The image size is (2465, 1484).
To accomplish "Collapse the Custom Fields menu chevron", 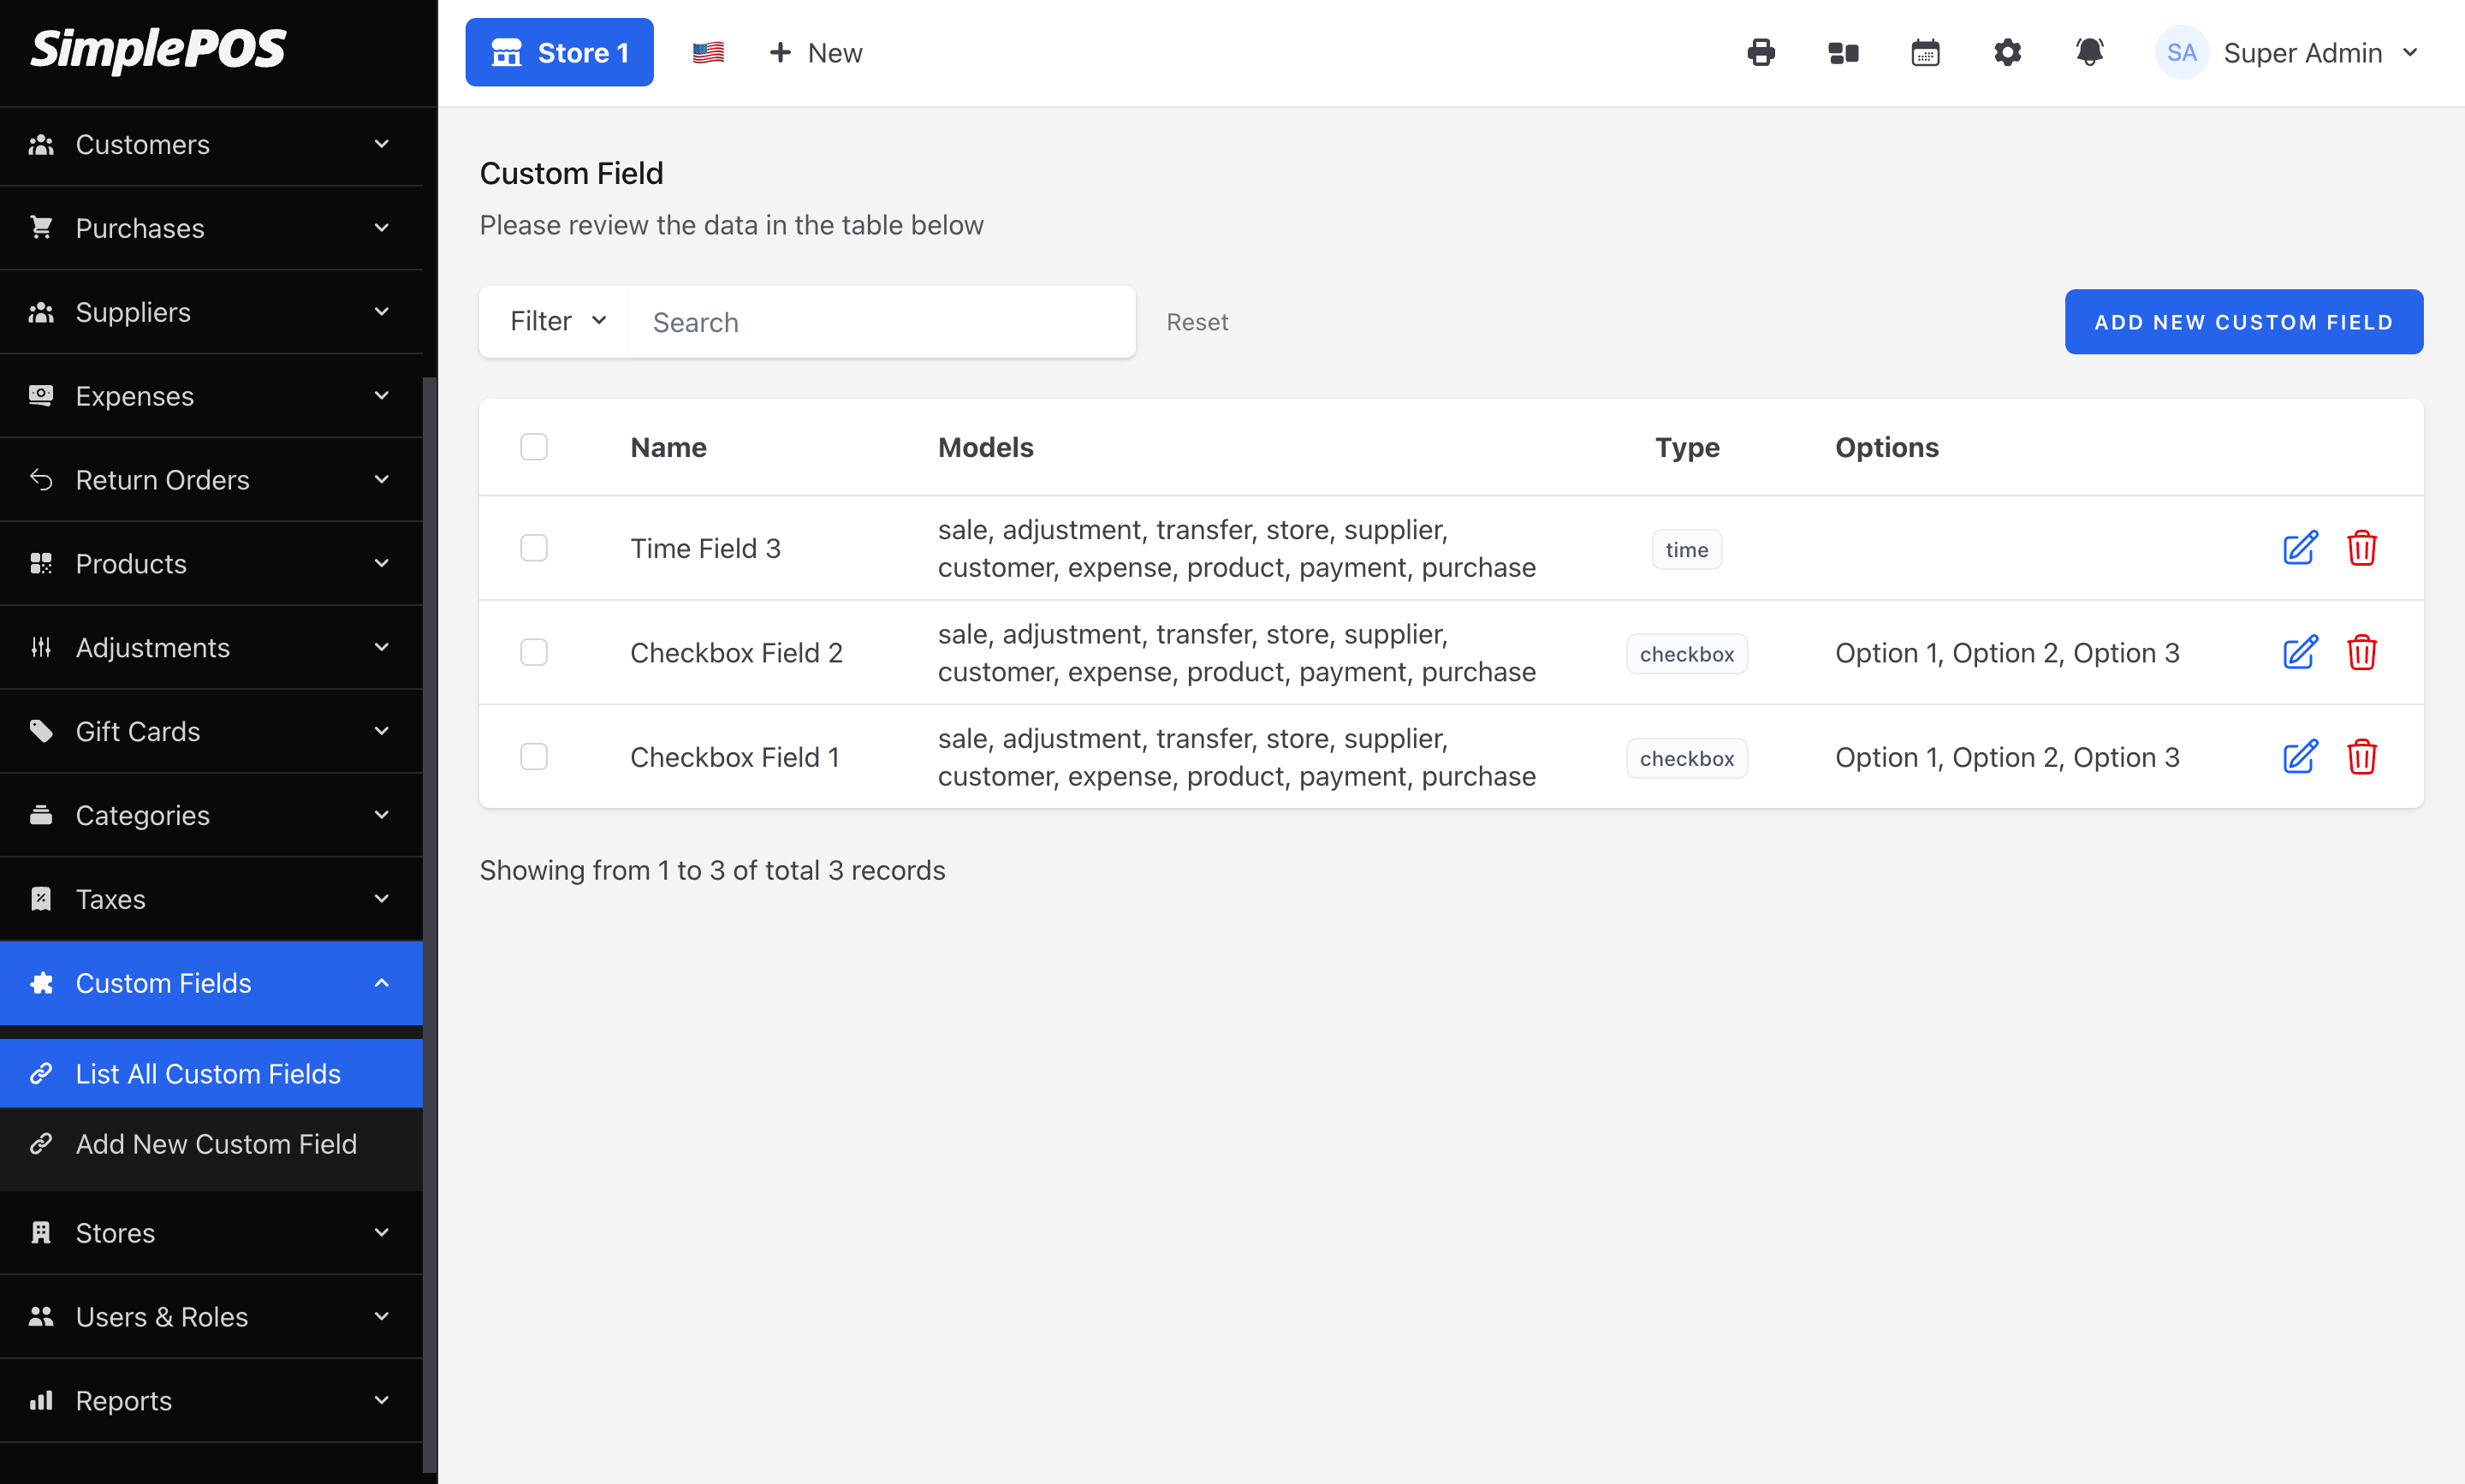I will pyautogui.click(x=382, y=983).
